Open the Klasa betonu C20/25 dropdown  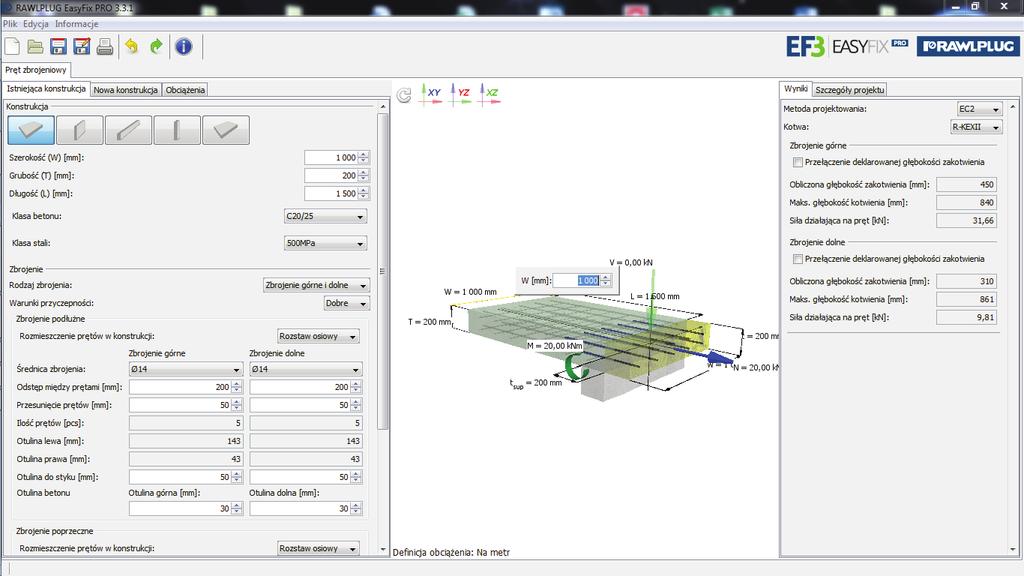[x=325, y=216]
